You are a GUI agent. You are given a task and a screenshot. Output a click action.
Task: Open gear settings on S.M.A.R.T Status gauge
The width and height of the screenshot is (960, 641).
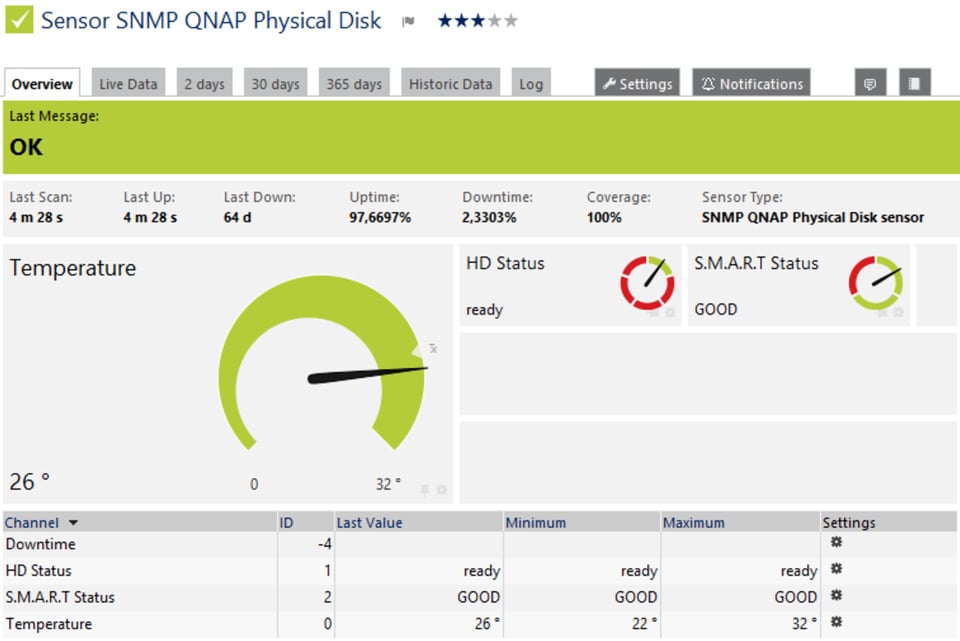click(898, 314)
